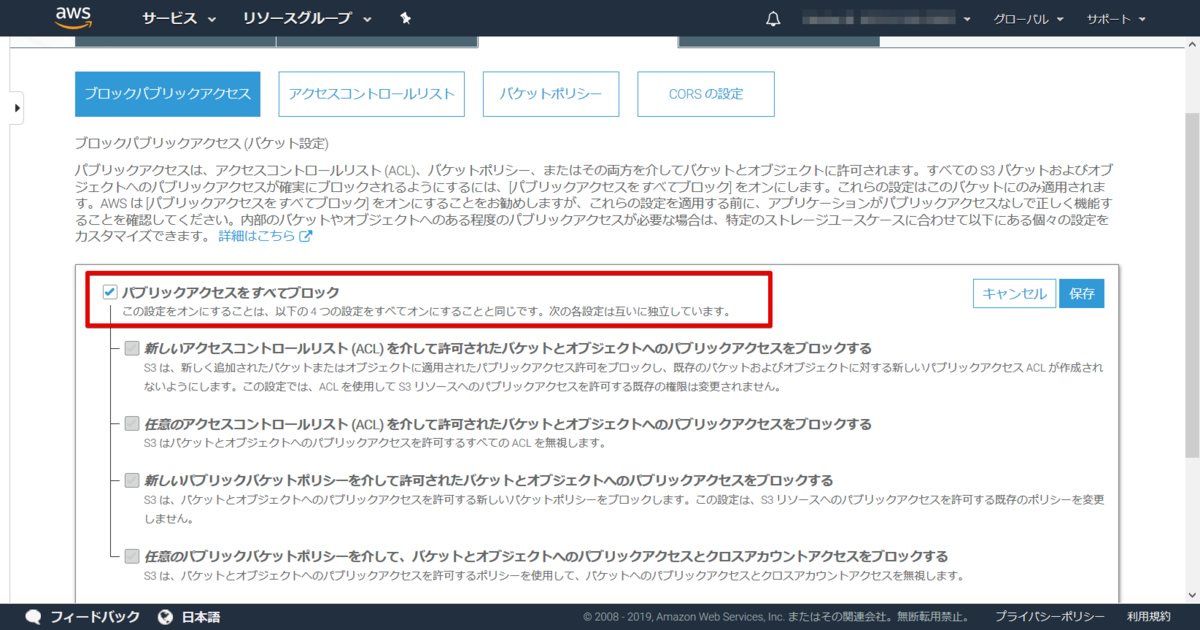Uncheck パブリックアクセスをすべてブロック checkbox
This screenshot has width=1200, height=630.
pyautogui.click(x=110, y=293)
